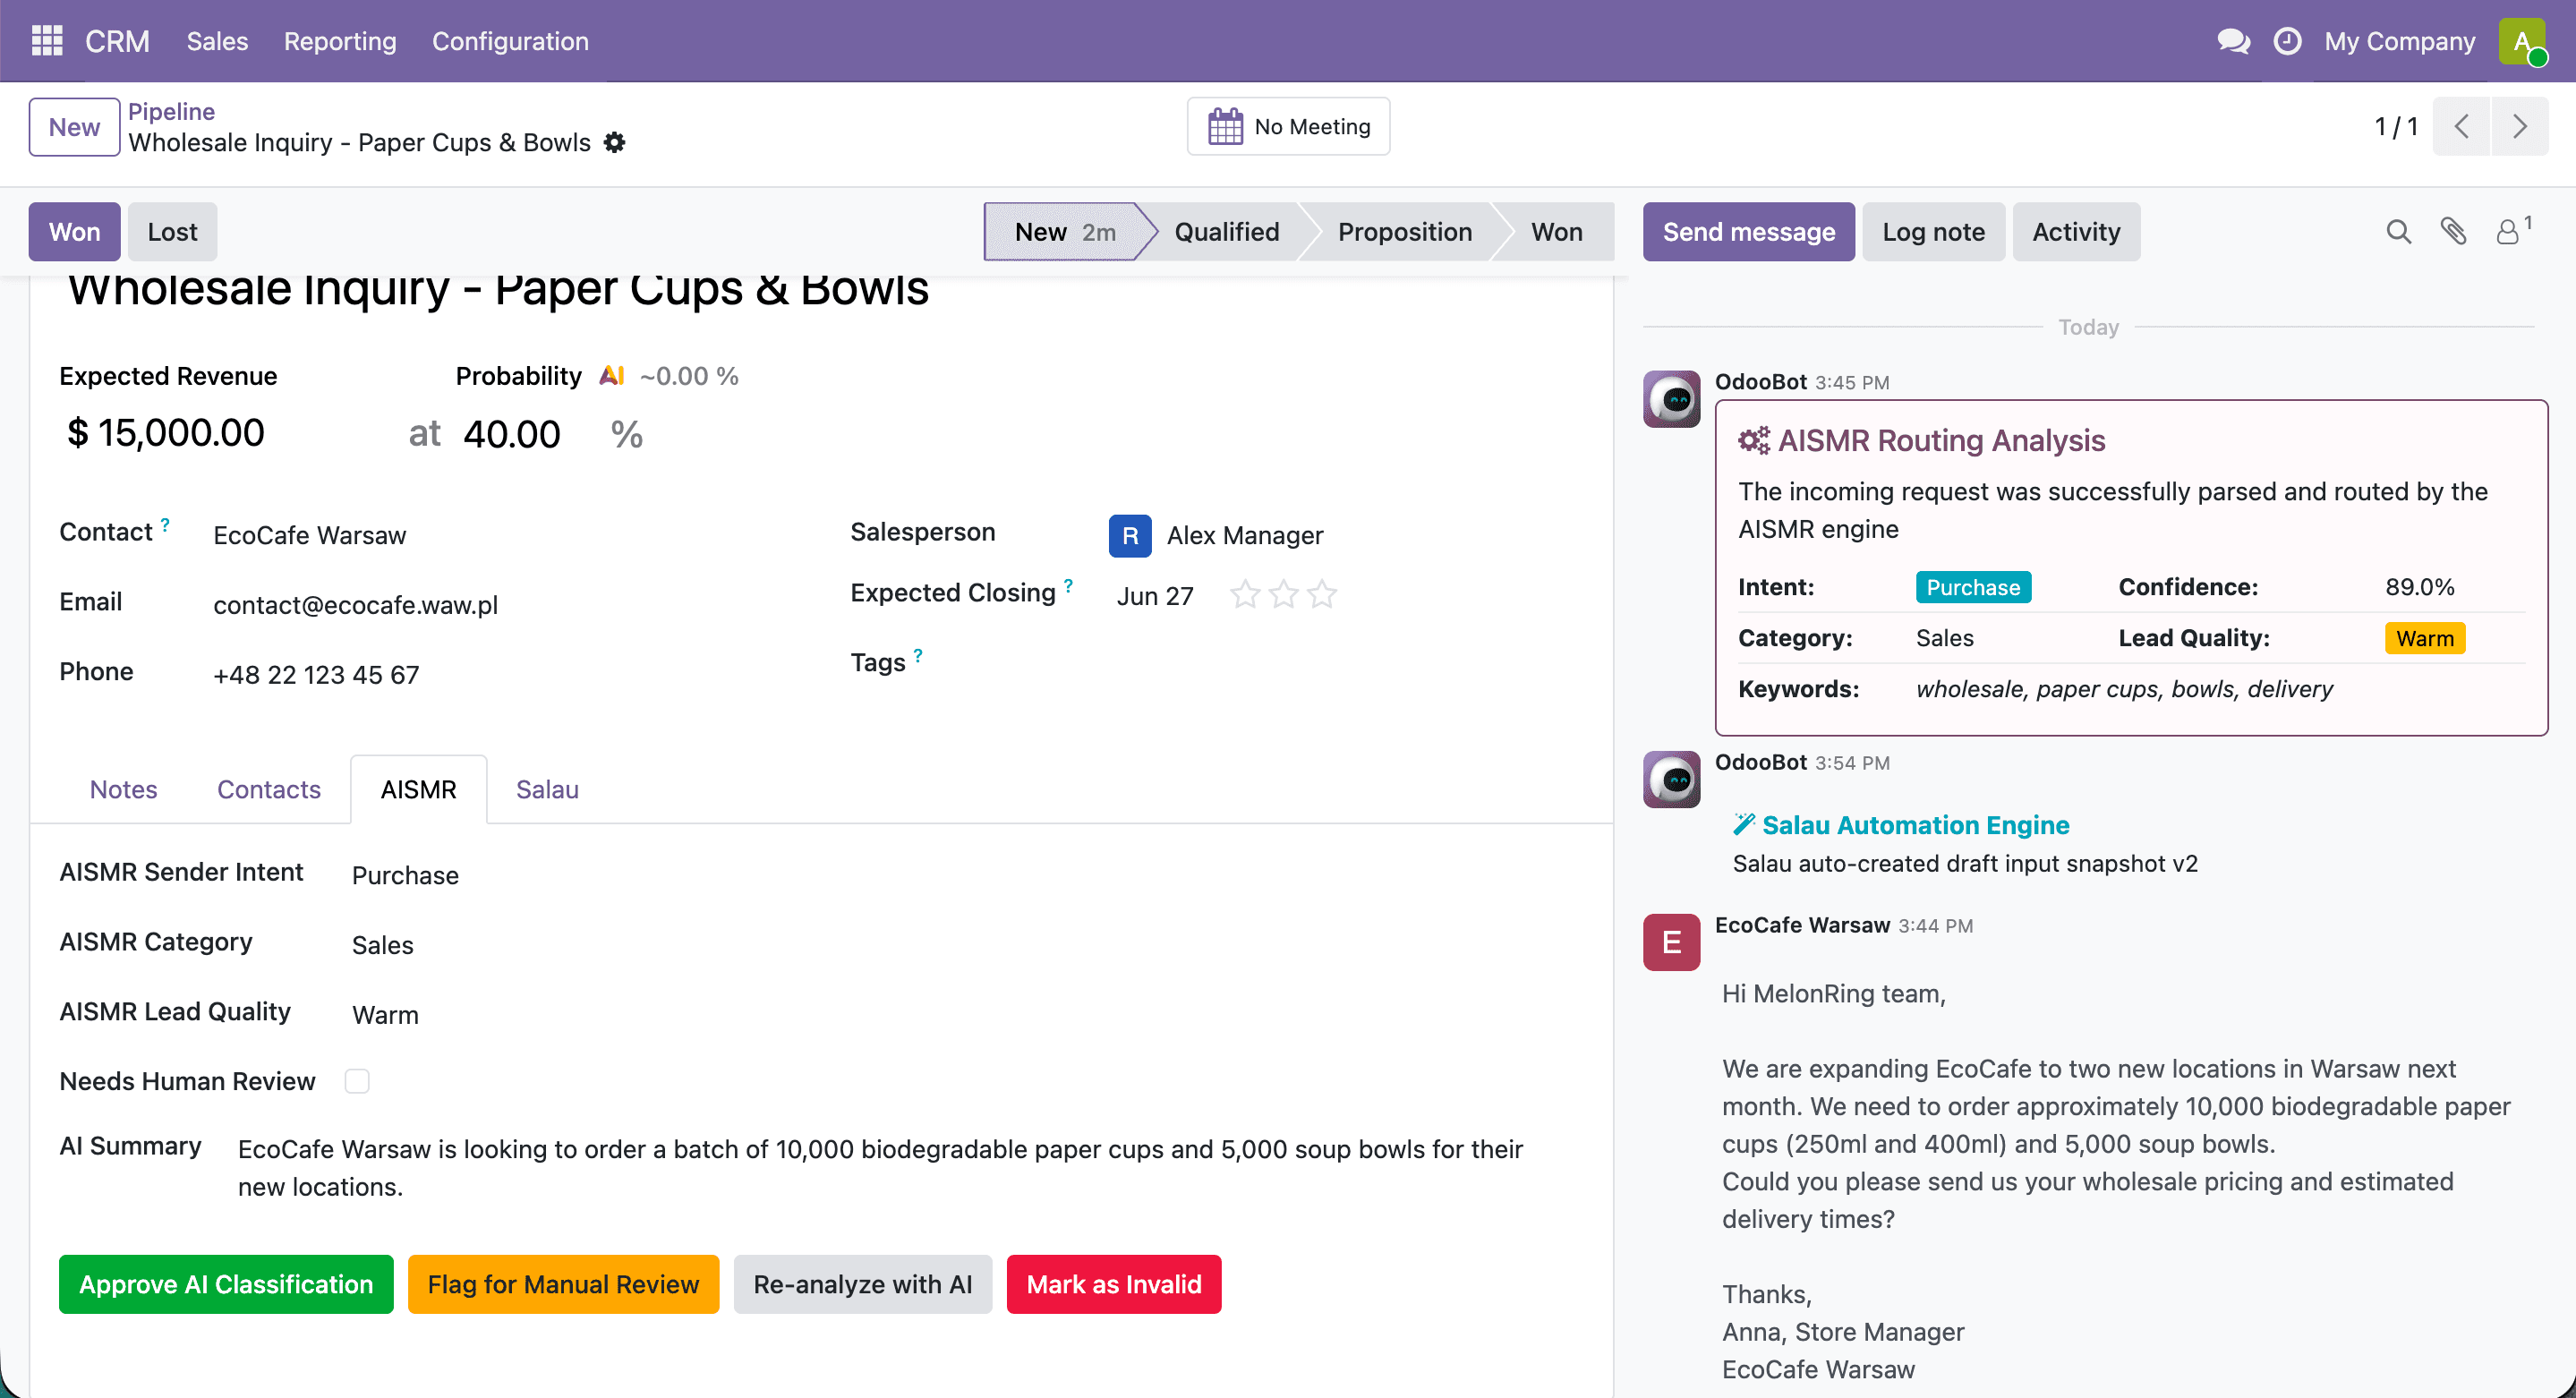This screenshot has height=1398, width=2576.
Task: Open the activities clock icon
Action: [x=2287, y=41]
